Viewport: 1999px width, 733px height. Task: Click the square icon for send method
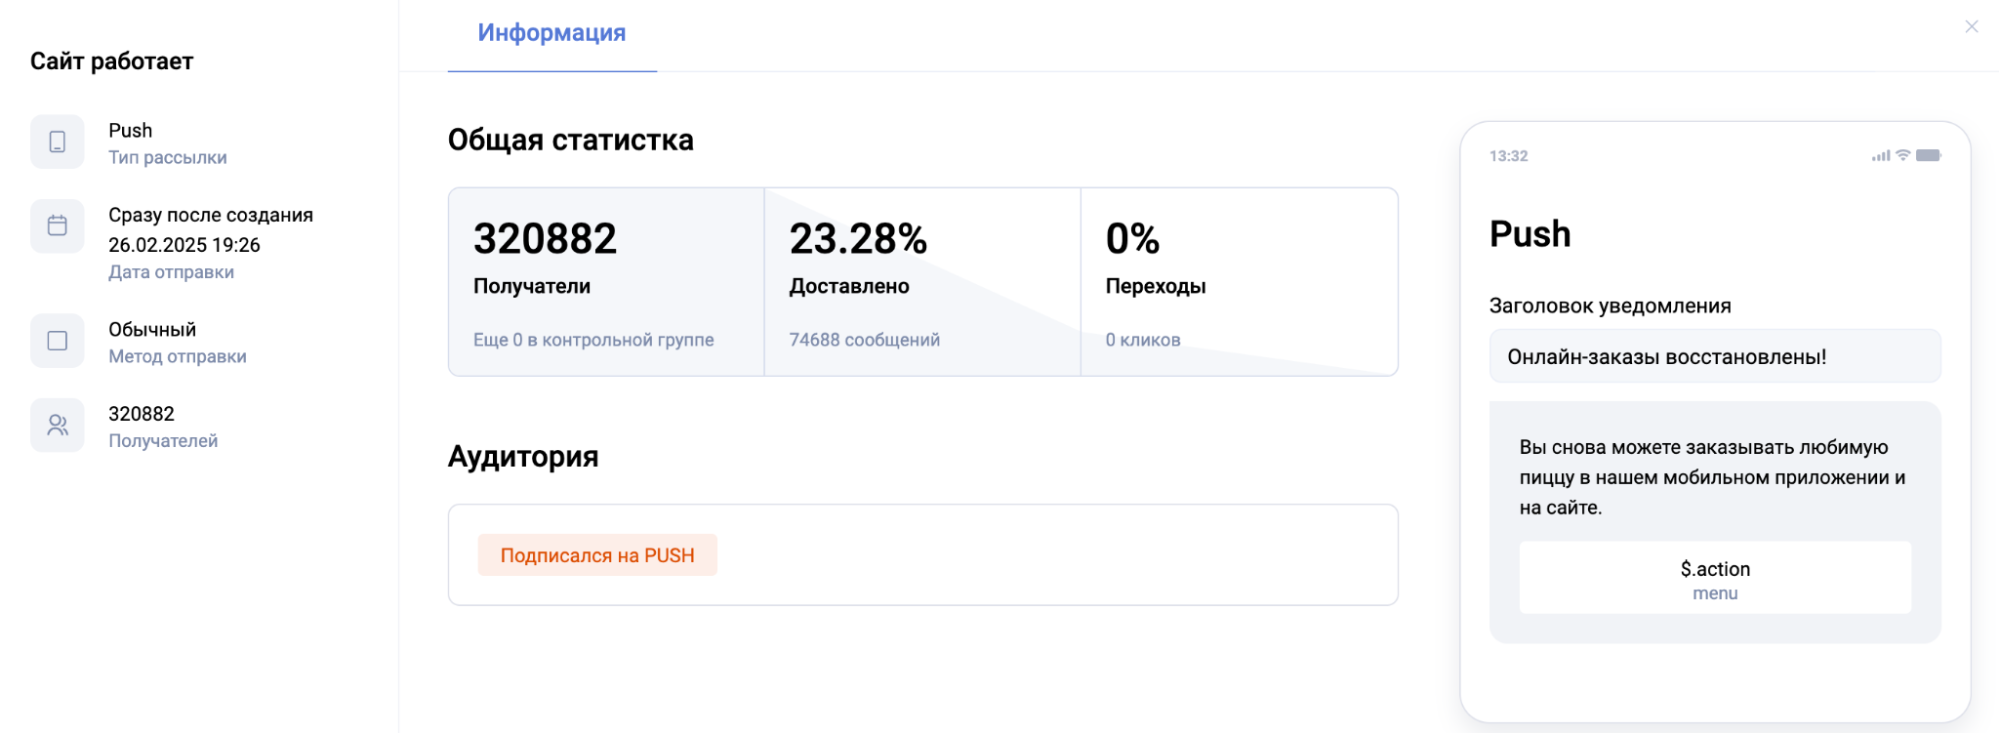57,341
